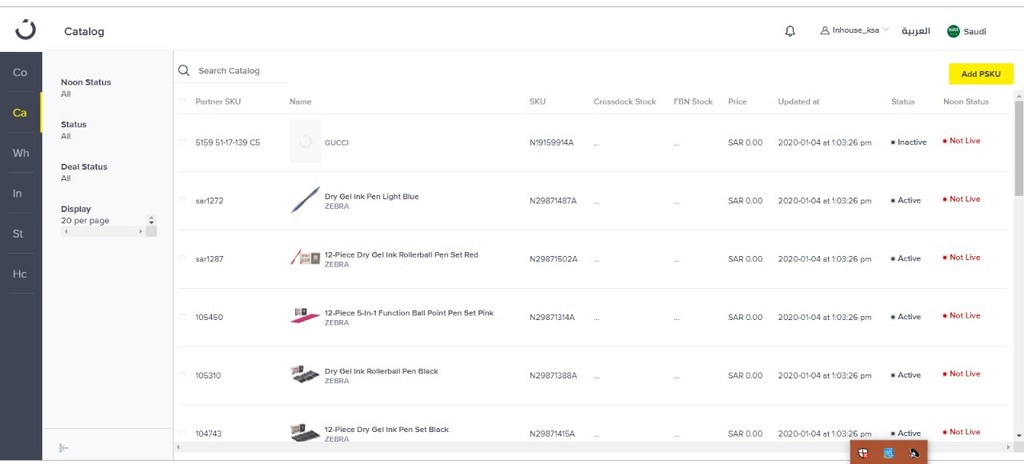
Task: Open the Deal Status filter dropdown
Action: (x=84, y=173)
